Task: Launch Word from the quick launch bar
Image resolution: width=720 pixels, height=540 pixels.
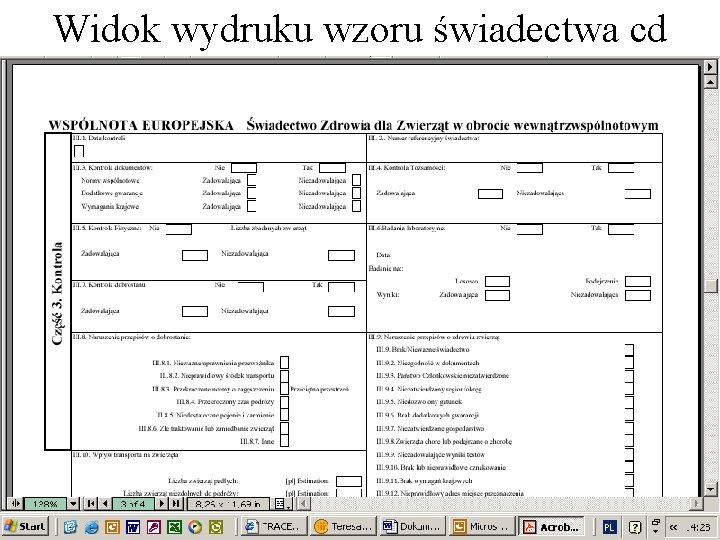Action: tap(133, 527)
